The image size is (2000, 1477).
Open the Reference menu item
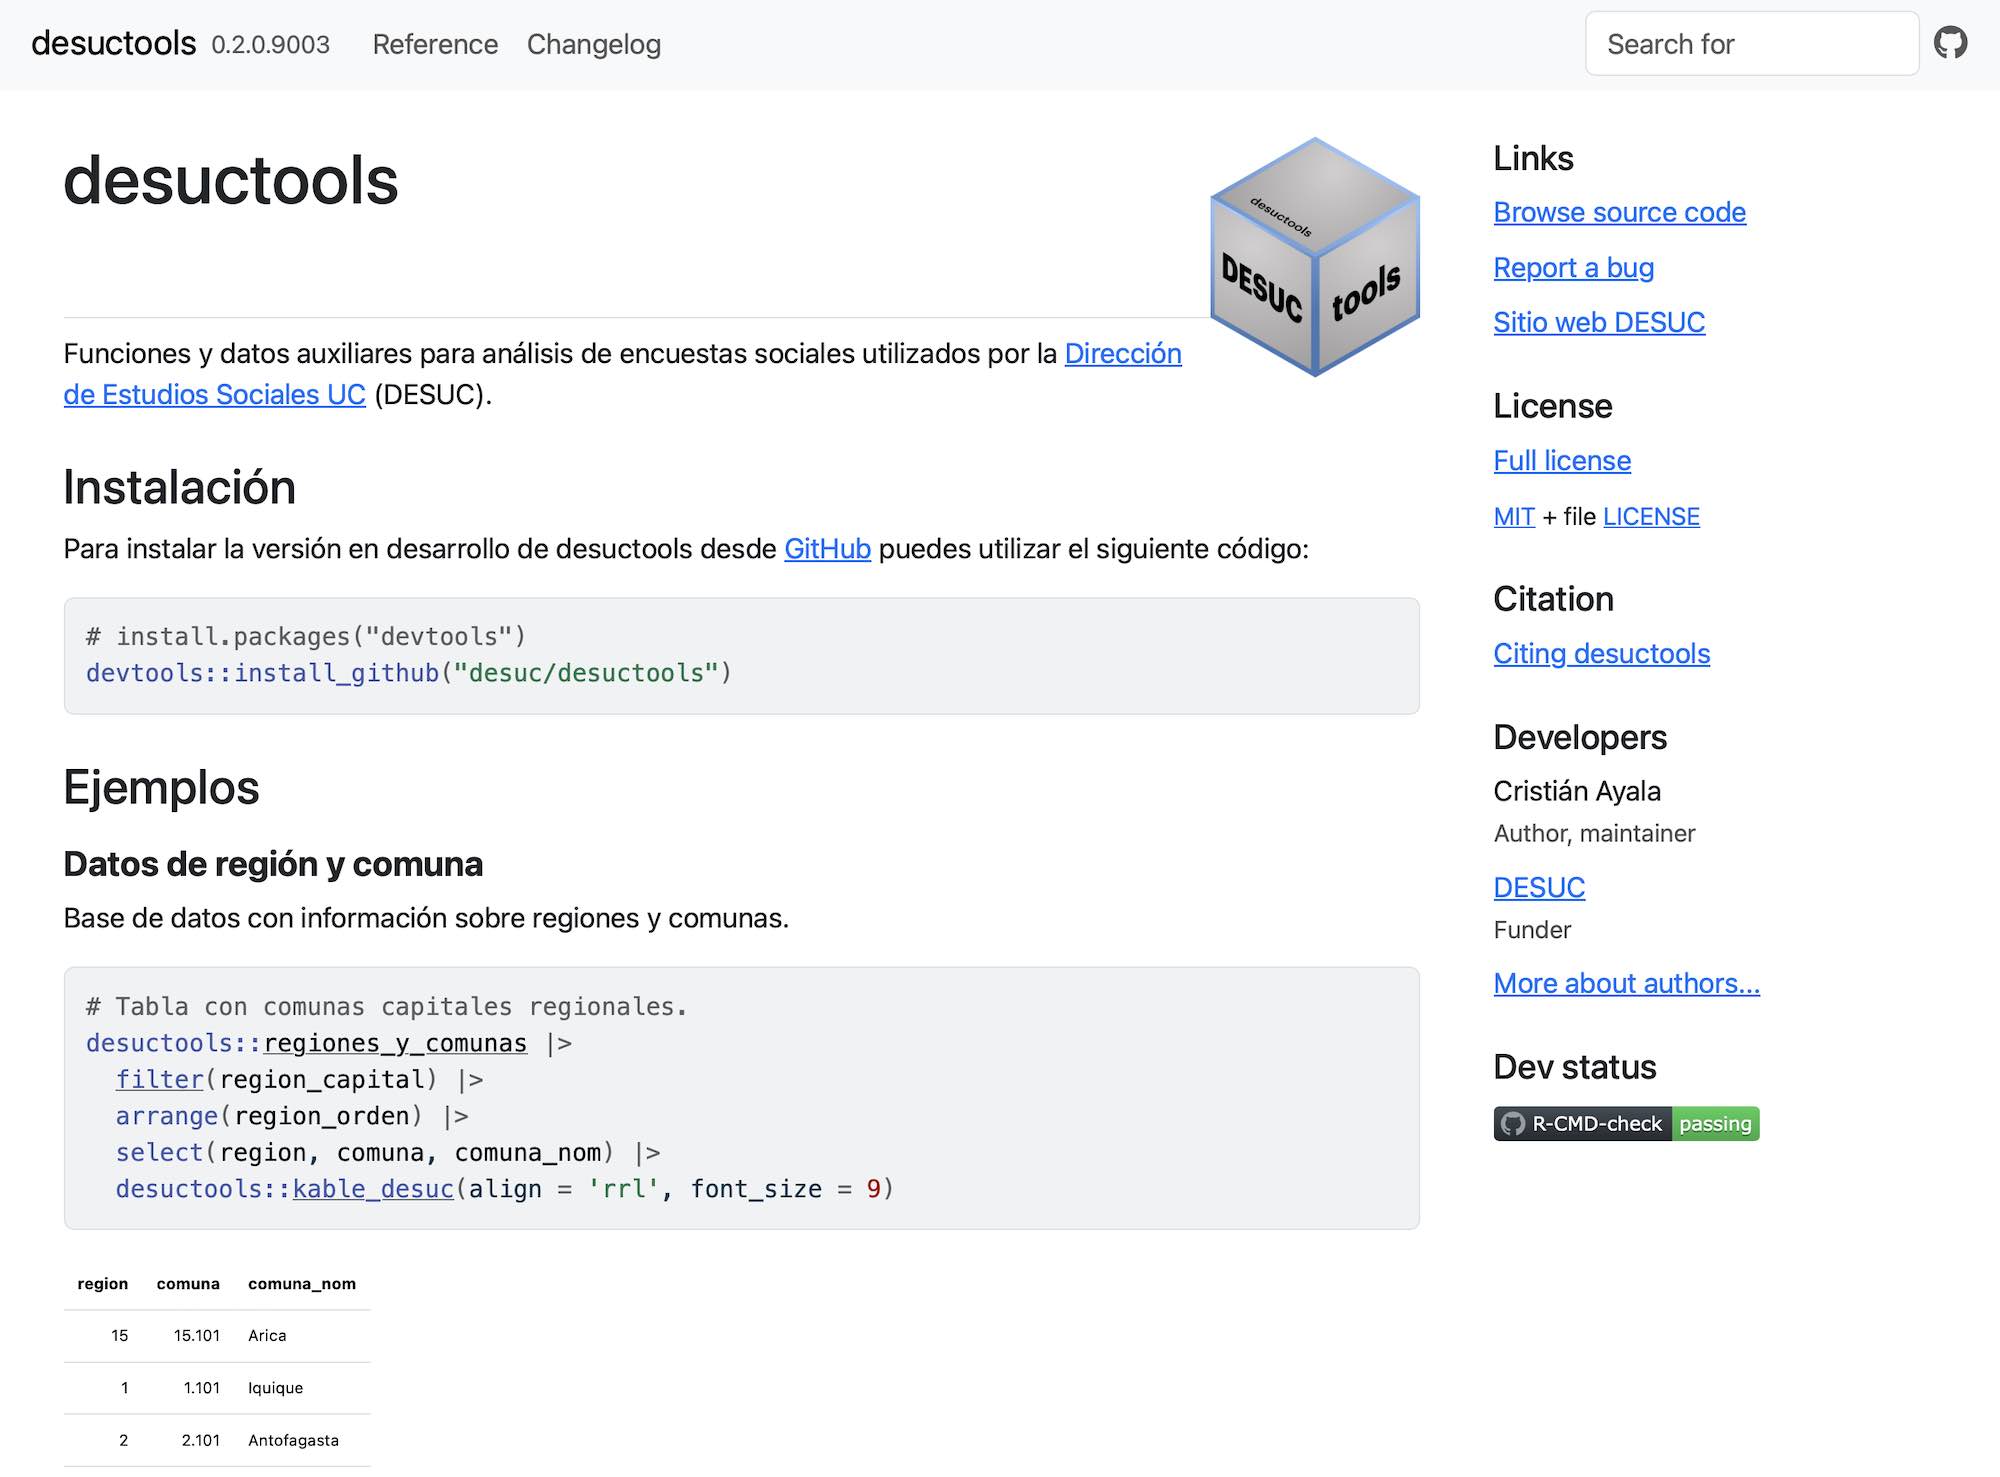point(435,44)
